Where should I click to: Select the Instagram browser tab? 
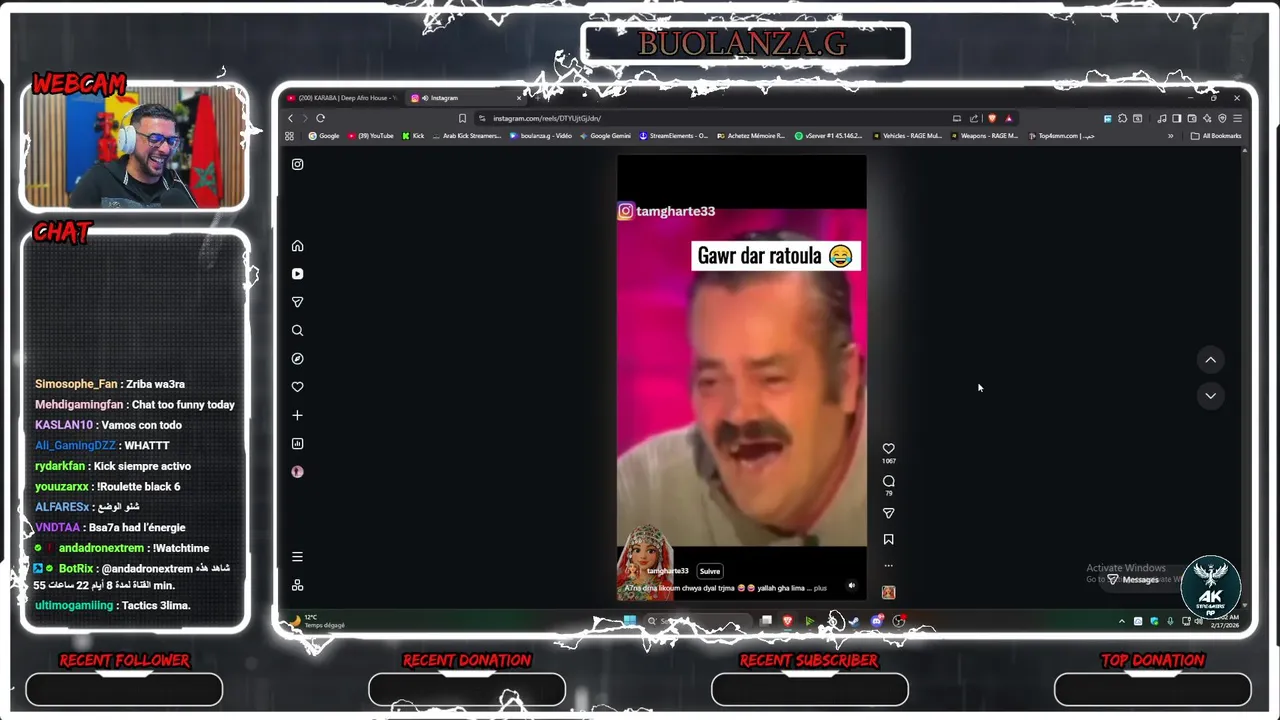pyautogui.click(x=465, y=98)
